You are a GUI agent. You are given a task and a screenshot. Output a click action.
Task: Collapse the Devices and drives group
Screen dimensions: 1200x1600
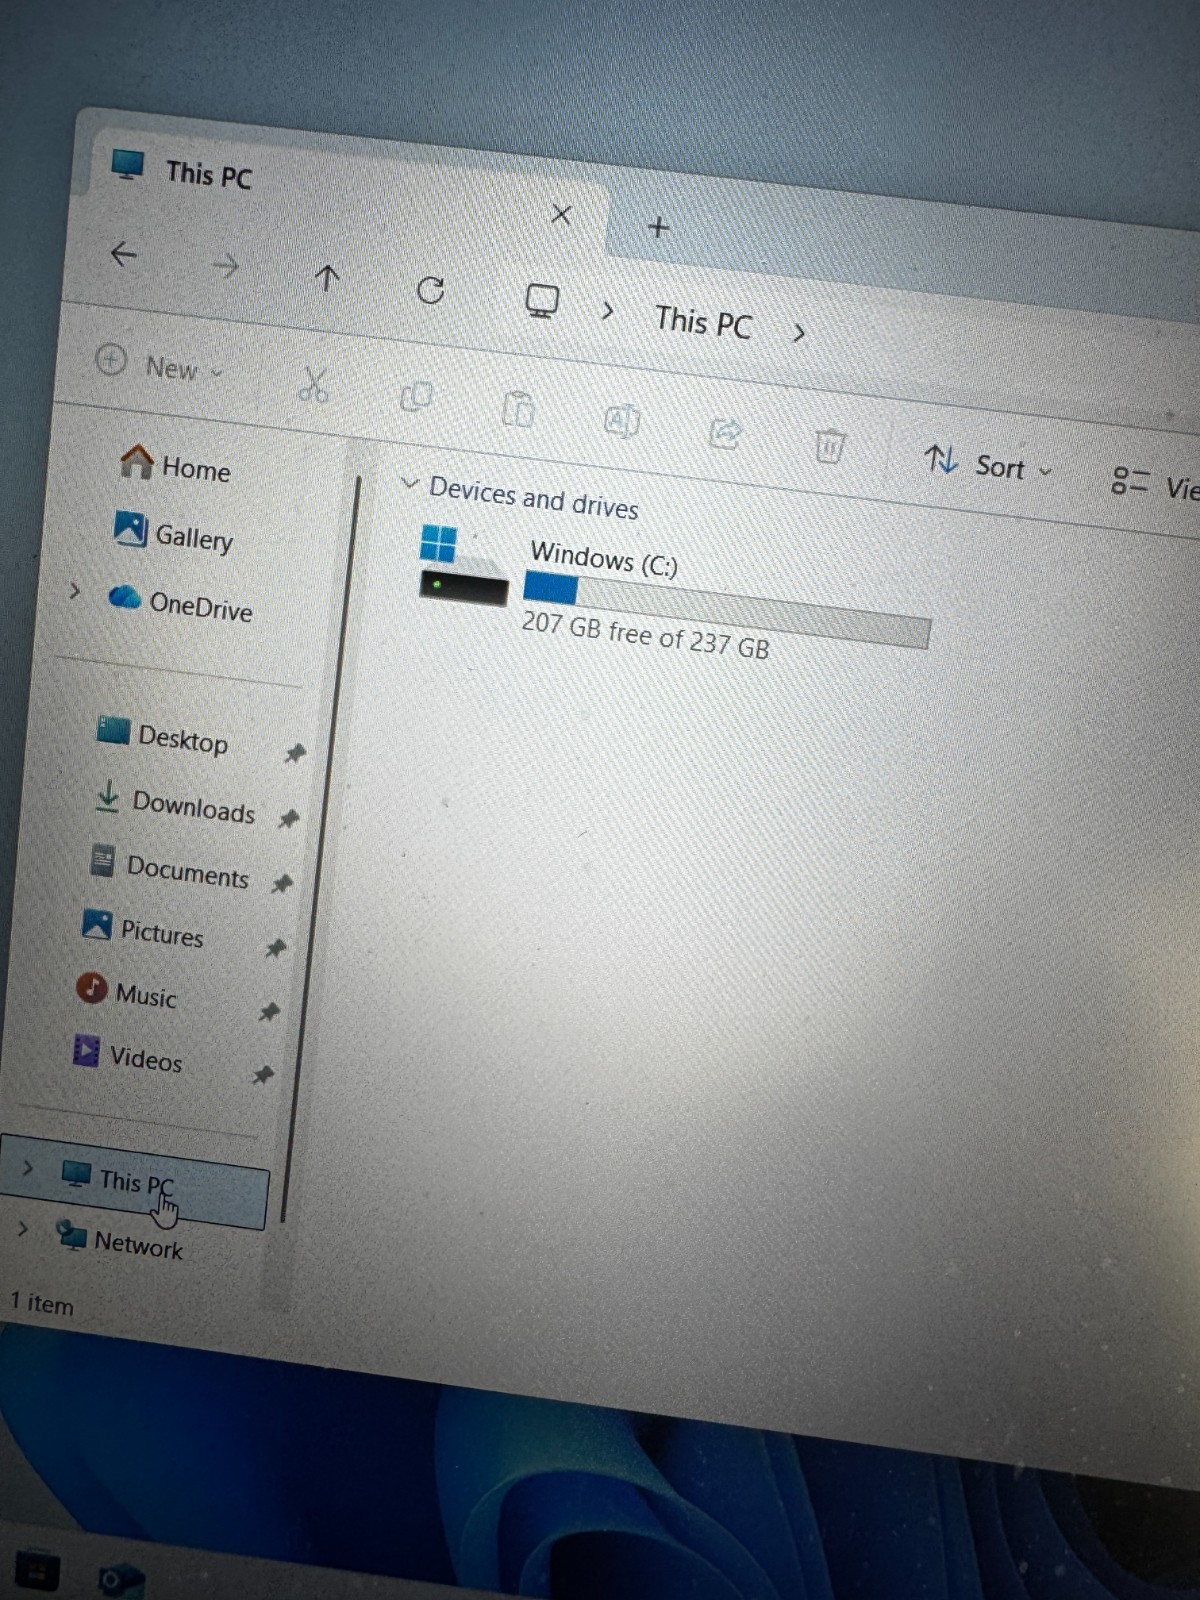(x=409, y=483)
